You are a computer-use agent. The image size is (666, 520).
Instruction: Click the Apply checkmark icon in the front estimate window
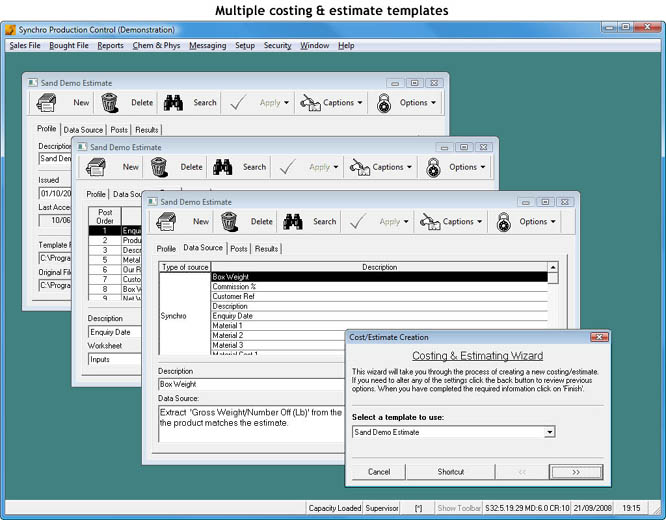click(358, 221)
